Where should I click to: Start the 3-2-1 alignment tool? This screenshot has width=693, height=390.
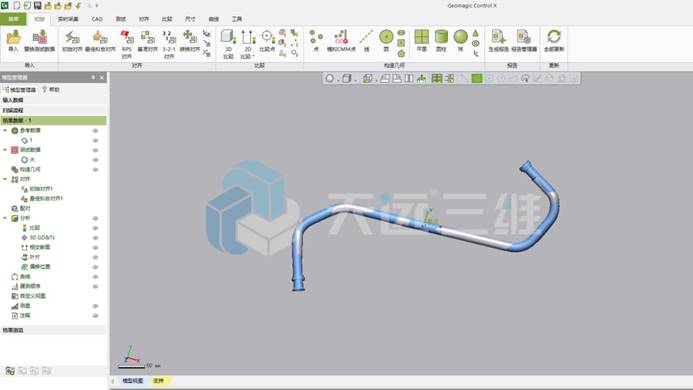click(168, 43)
